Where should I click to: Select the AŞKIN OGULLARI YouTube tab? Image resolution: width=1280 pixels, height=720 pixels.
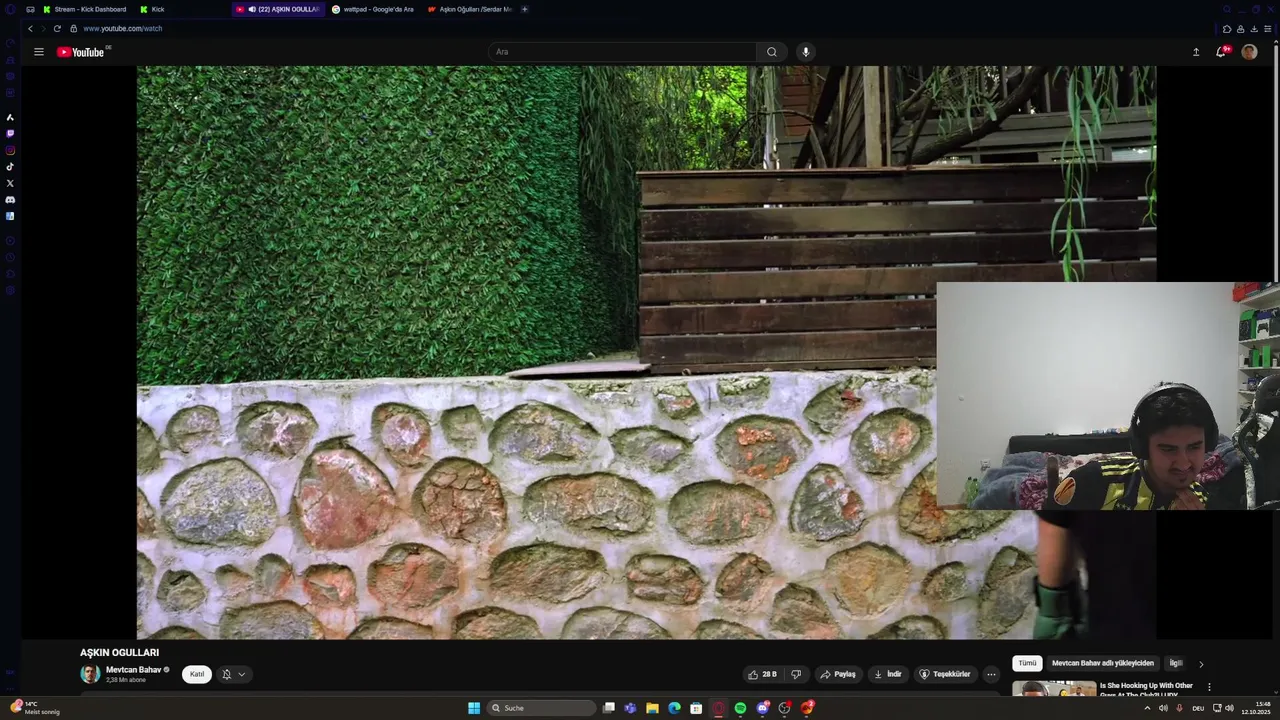pyautogui.click(x=278, y=9)
